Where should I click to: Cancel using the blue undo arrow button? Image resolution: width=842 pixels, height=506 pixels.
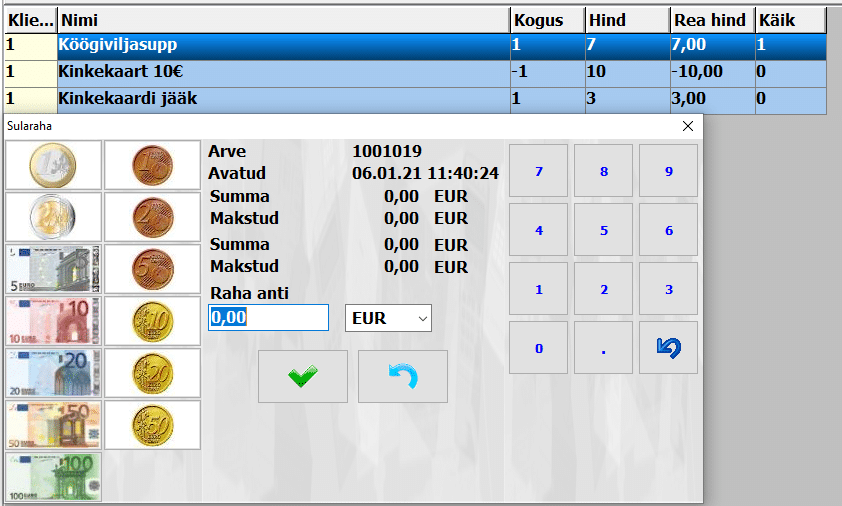[402, 376]
